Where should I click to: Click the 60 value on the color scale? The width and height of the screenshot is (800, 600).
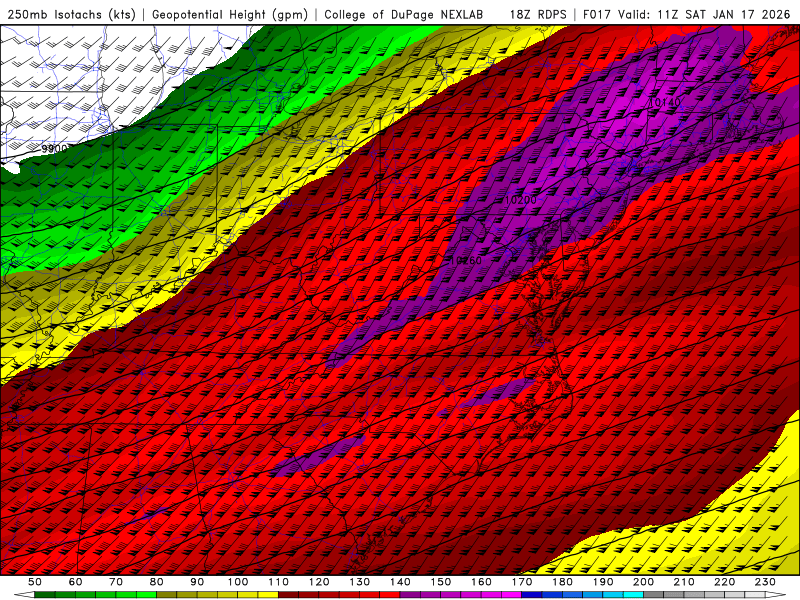[x=76, y=582]
